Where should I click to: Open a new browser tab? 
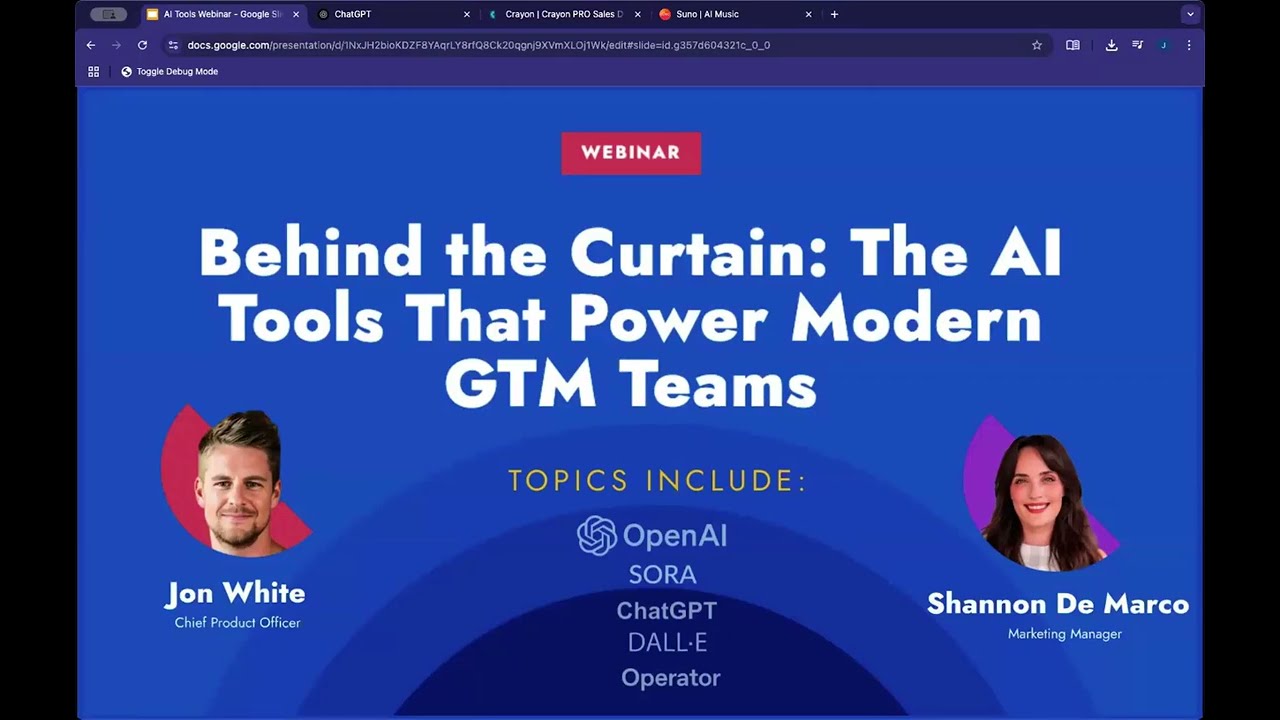834,14
